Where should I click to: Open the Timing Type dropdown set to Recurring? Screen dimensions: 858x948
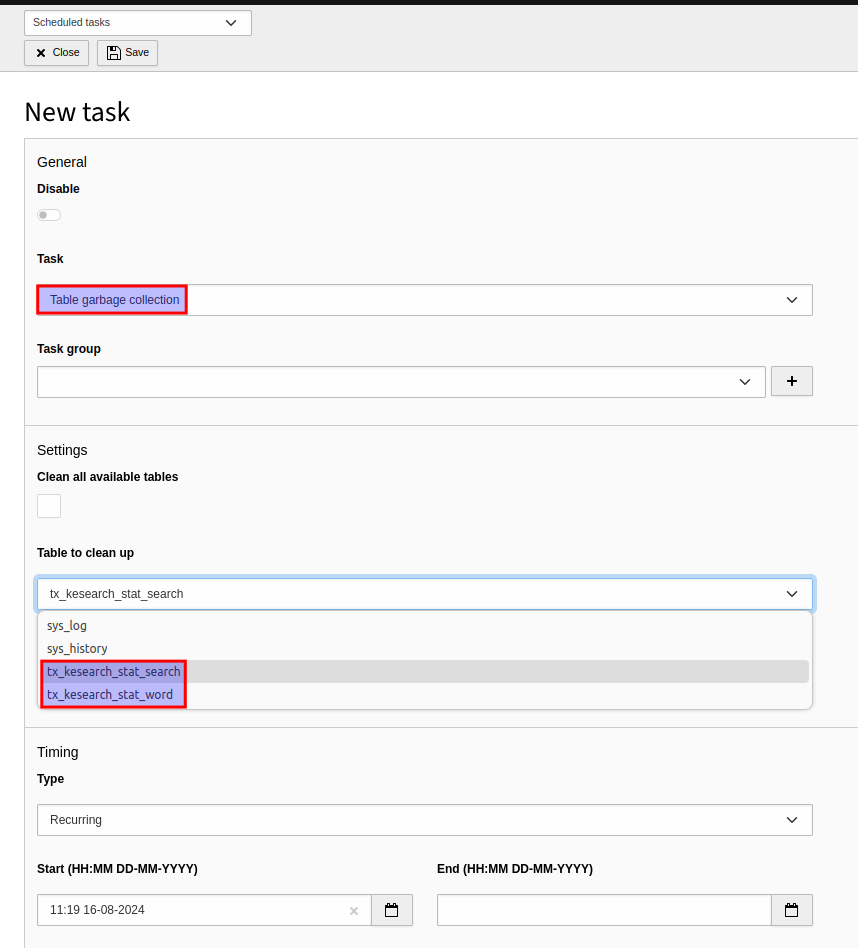424,819
